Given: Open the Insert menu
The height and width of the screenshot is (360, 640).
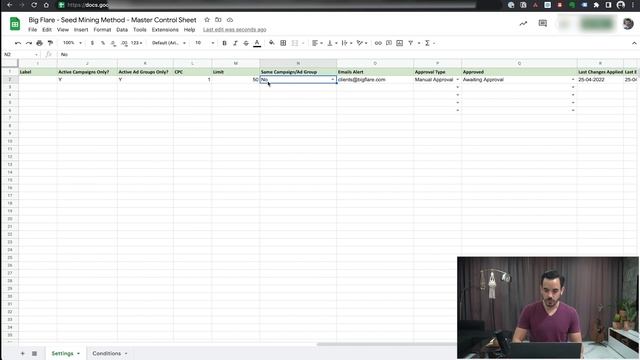Looking at the screenshot, I should 81,30.
